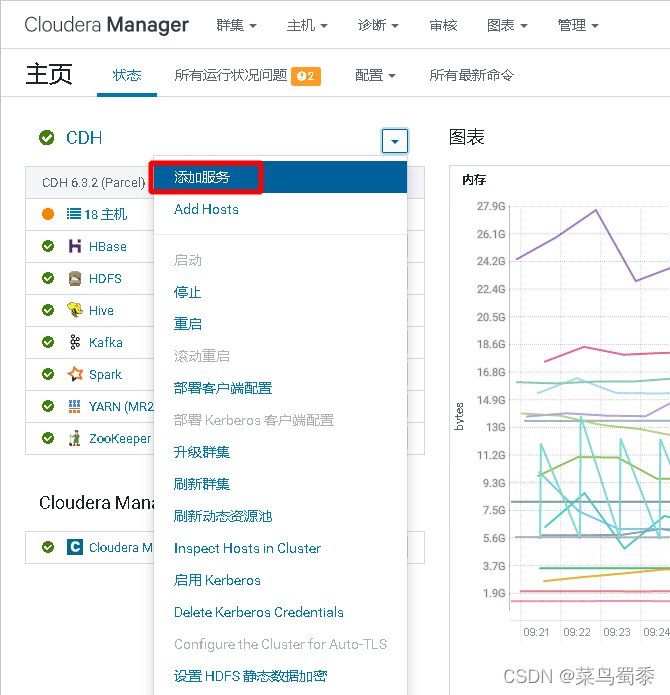This screenshot has width=670, height=695.
Task: Click the Cloudera Management Service C icon
Action: (75, 547)
